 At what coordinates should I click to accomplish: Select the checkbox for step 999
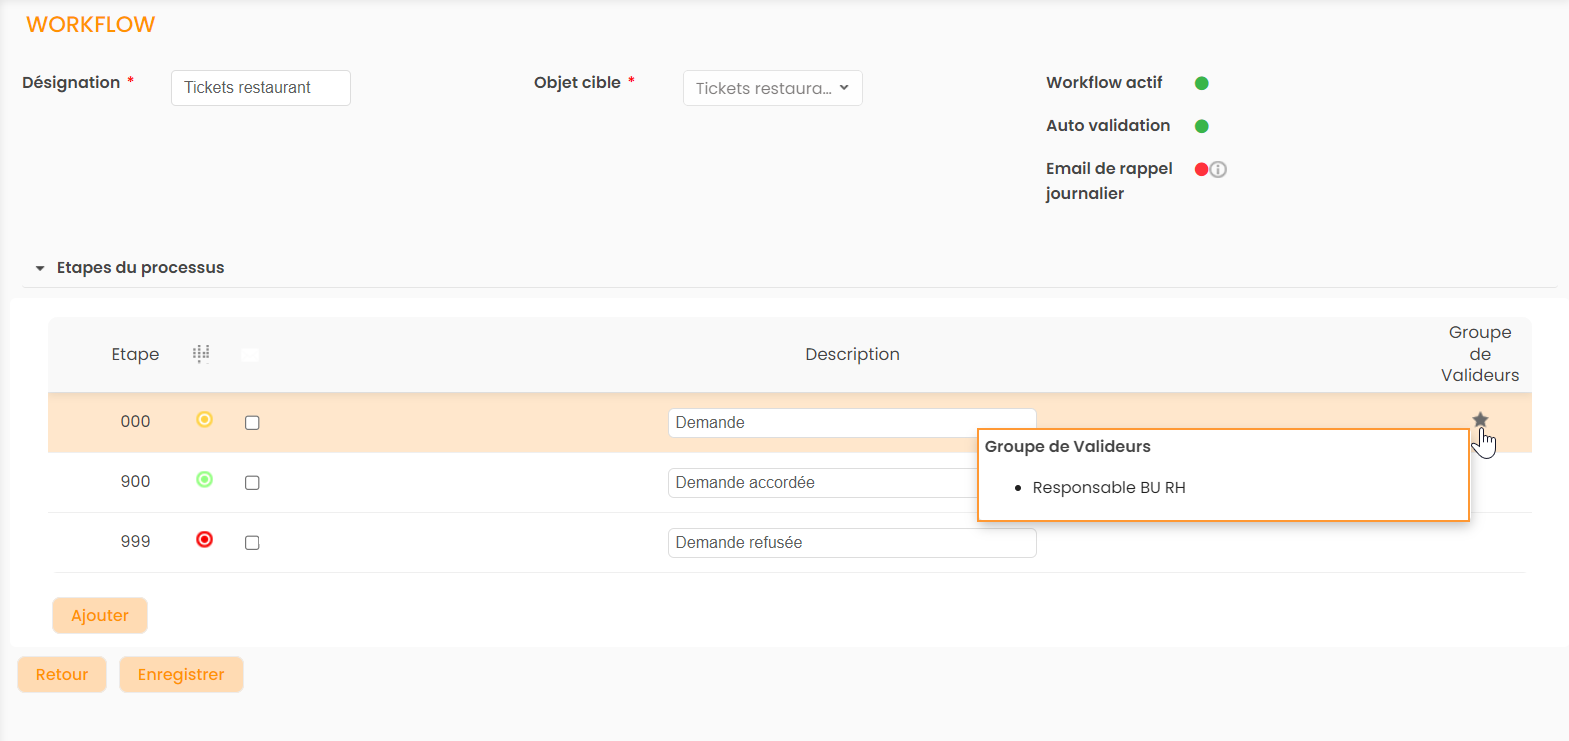point(252,543)
